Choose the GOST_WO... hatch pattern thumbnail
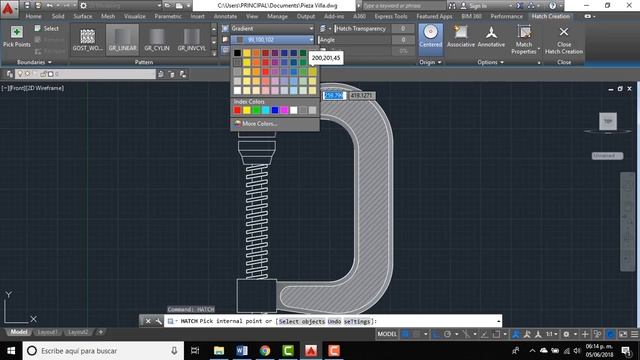Viewport: 640px width, 360px height. point(87,40)
